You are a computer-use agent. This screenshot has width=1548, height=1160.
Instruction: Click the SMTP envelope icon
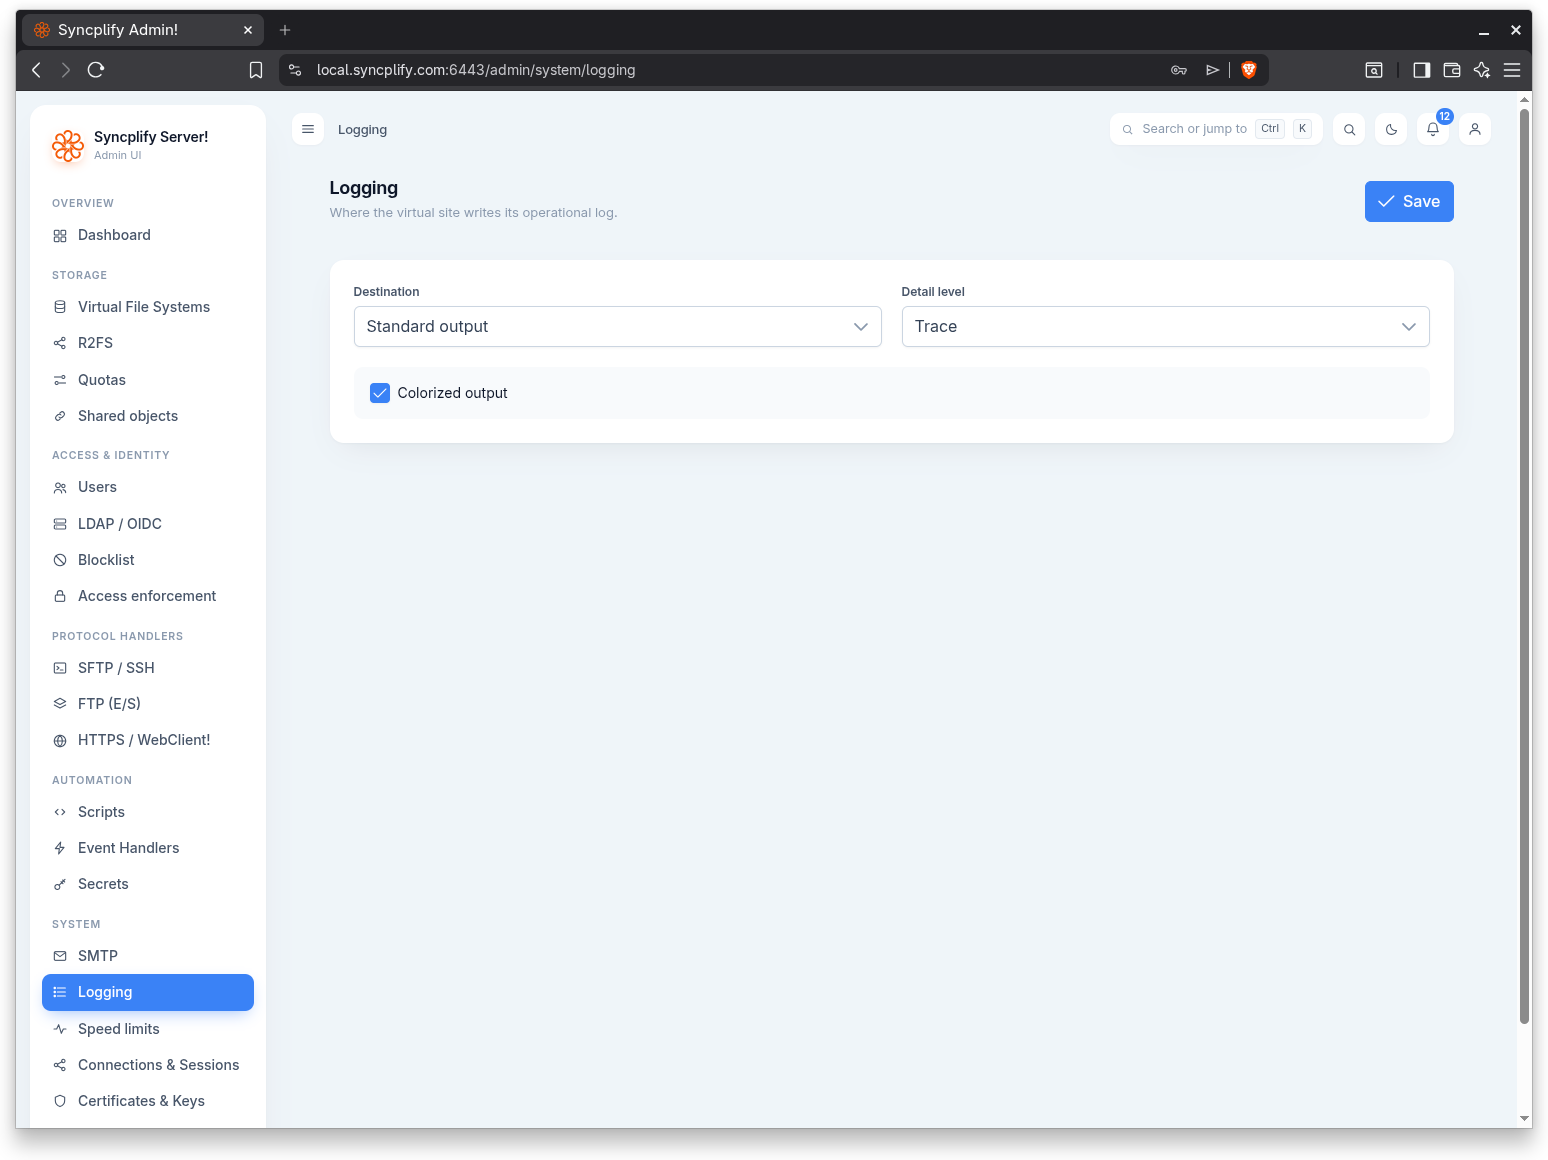tap(60, 956)
